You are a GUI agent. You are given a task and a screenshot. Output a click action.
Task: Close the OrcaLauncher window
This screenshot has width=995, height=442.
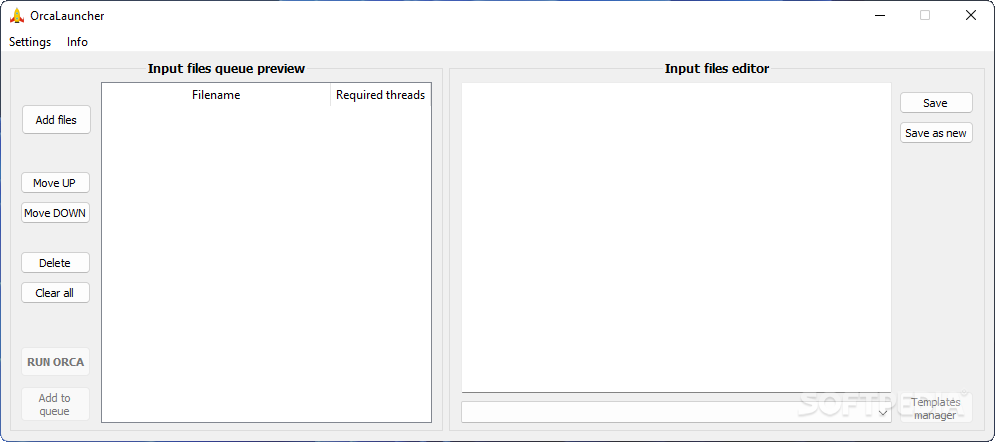pyautogui.click(x=970, y=16)
